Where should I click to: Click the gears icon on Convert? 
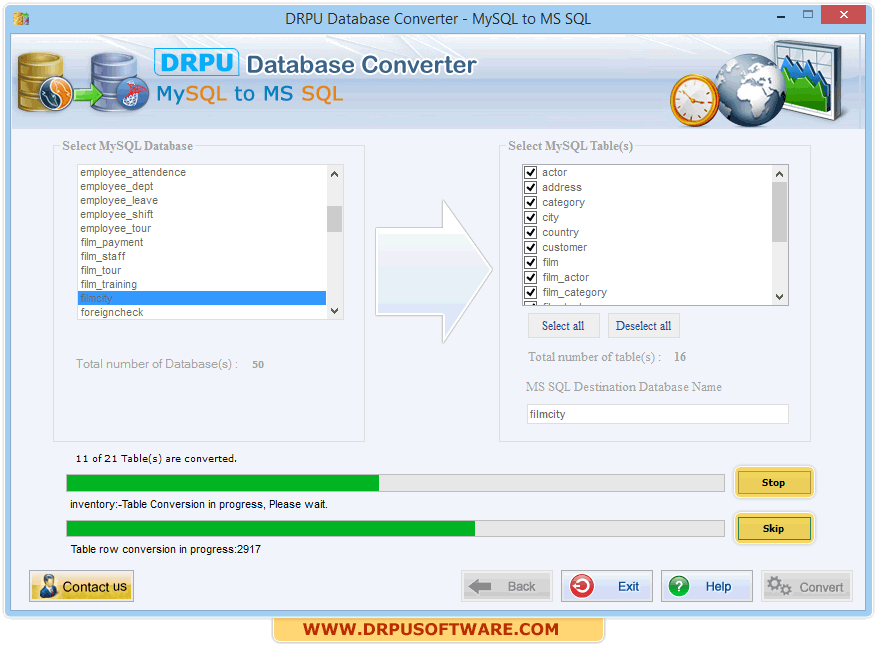pos(779,586)
